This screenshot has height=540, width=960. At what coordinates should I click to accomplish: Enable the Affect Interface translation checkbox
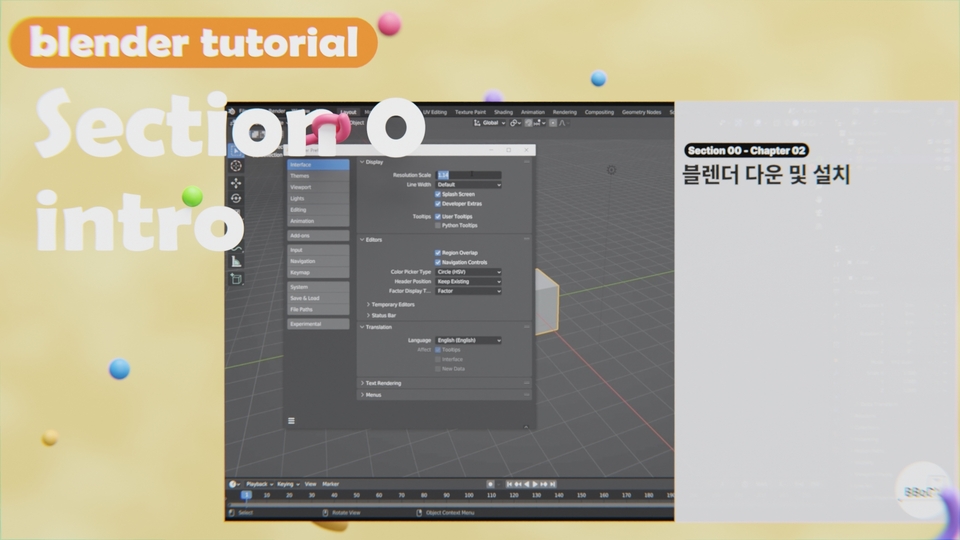pos(438,359)
